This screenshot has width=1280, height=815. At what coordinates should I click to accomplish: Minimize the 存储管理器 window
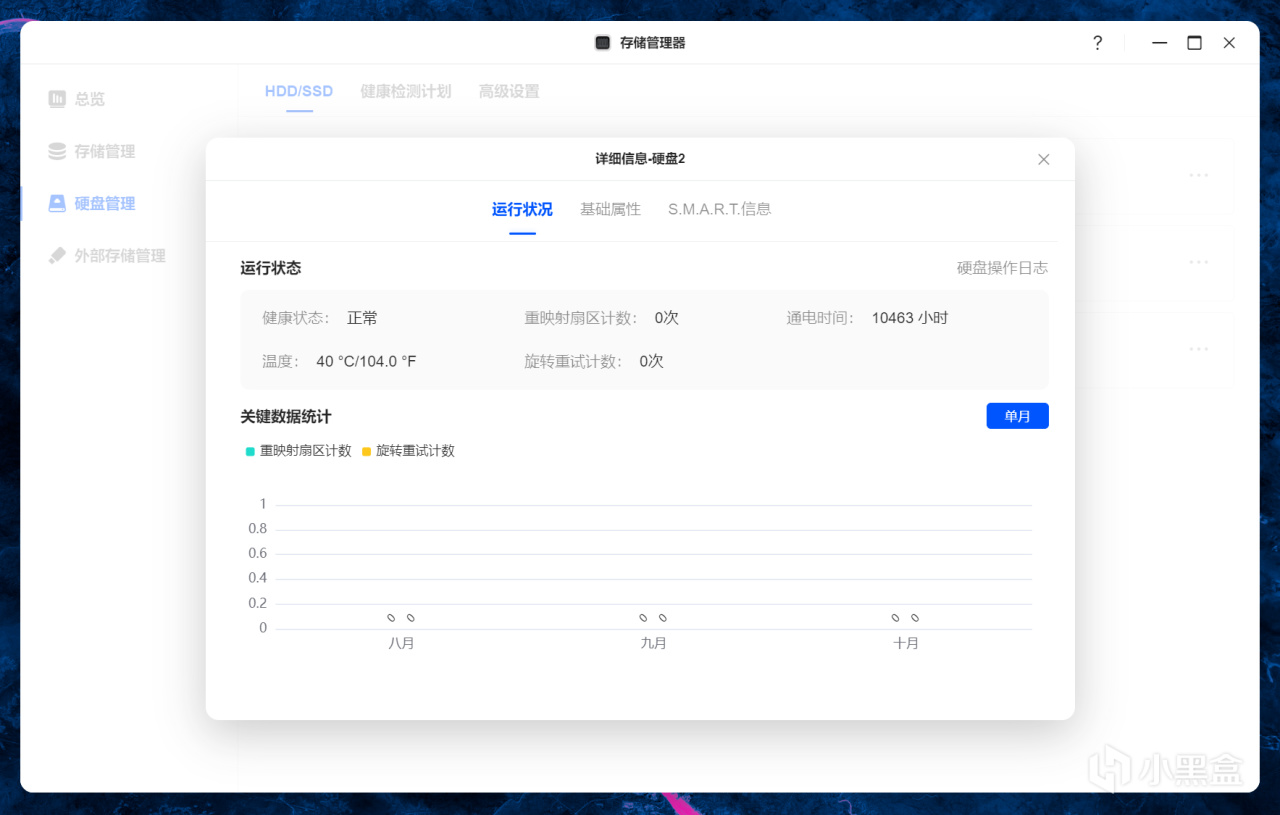1160,43
